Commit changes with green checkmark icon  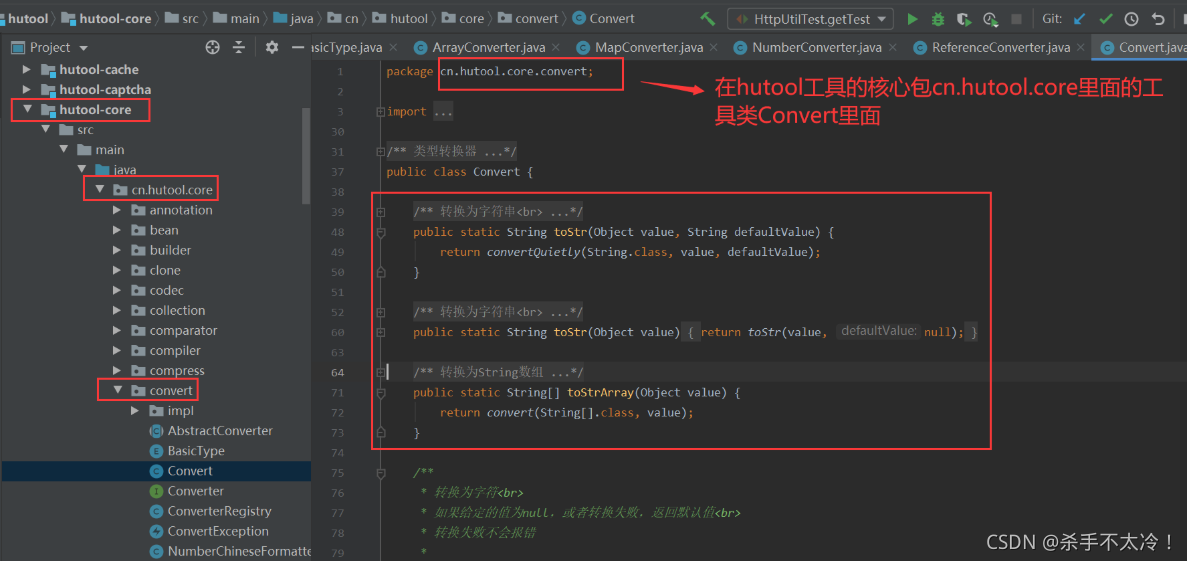(1106, 19)
